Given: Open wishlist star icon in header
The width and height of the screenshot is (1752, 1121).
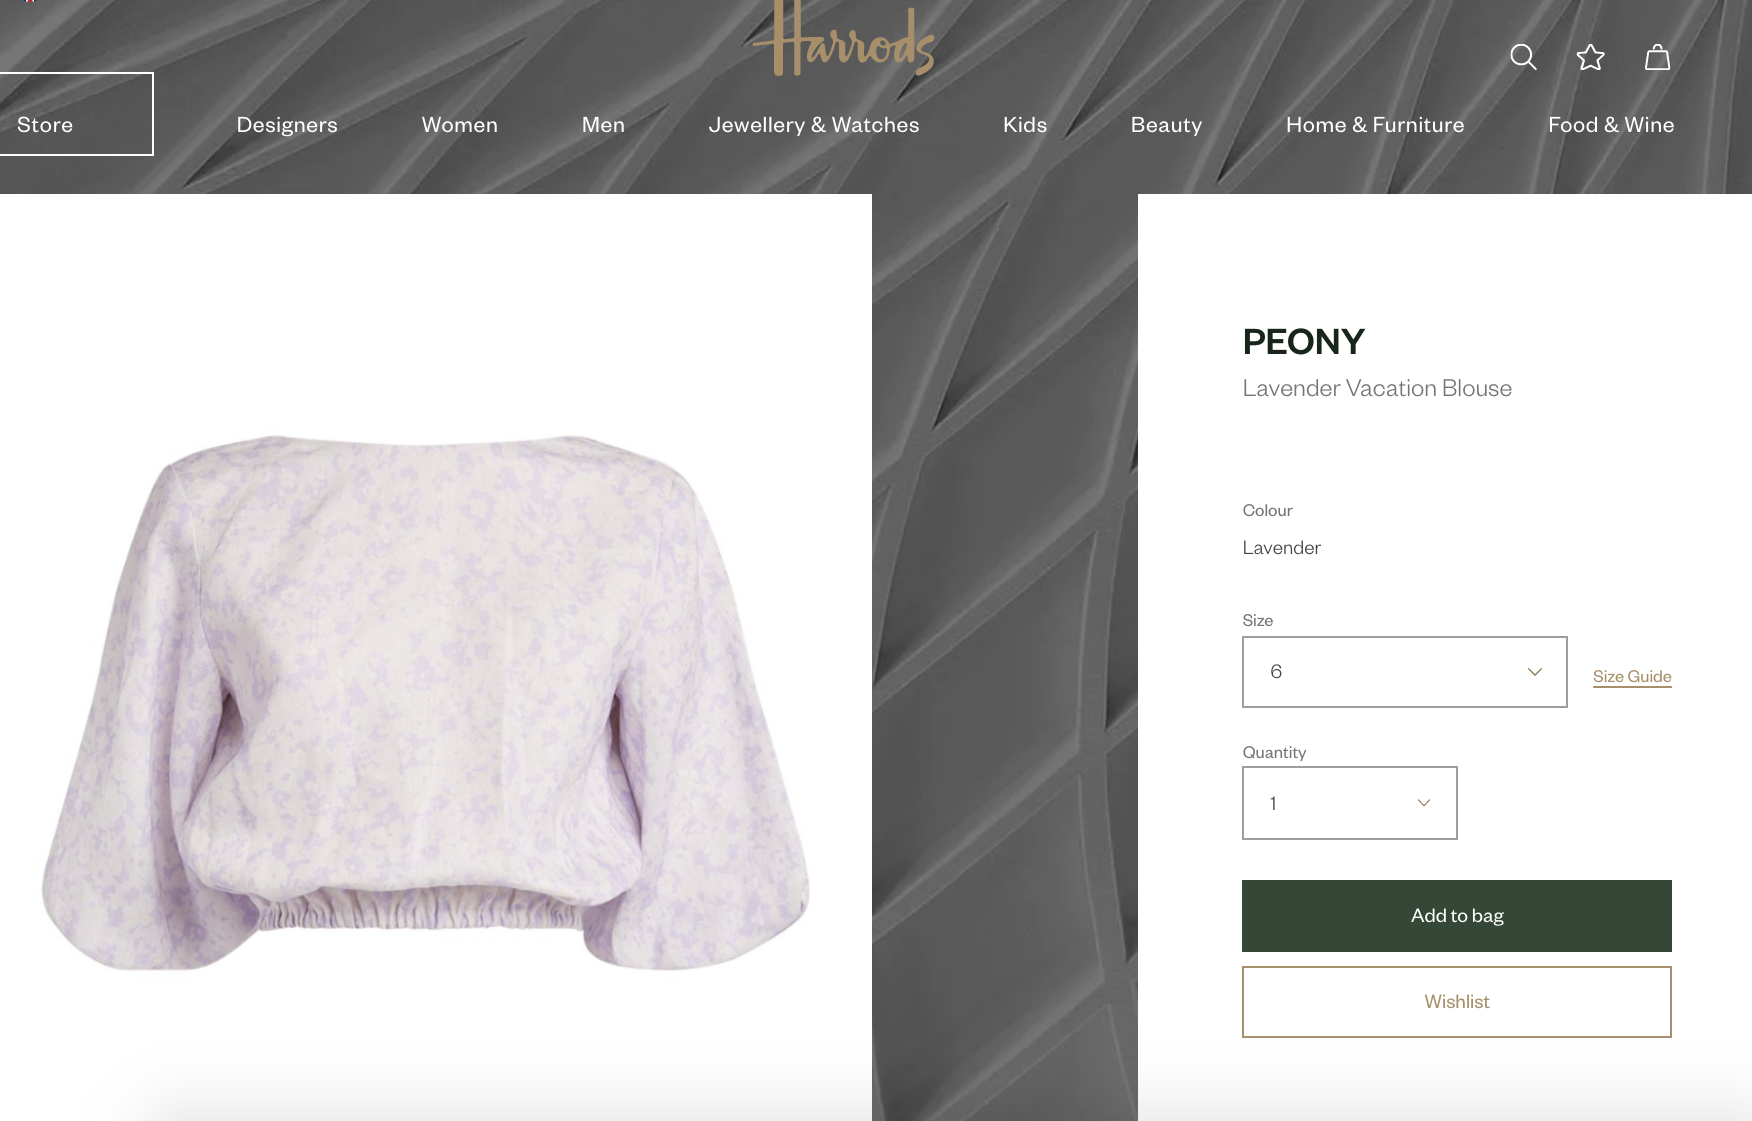Looking at the screenshot, I should coord(1590,57).
